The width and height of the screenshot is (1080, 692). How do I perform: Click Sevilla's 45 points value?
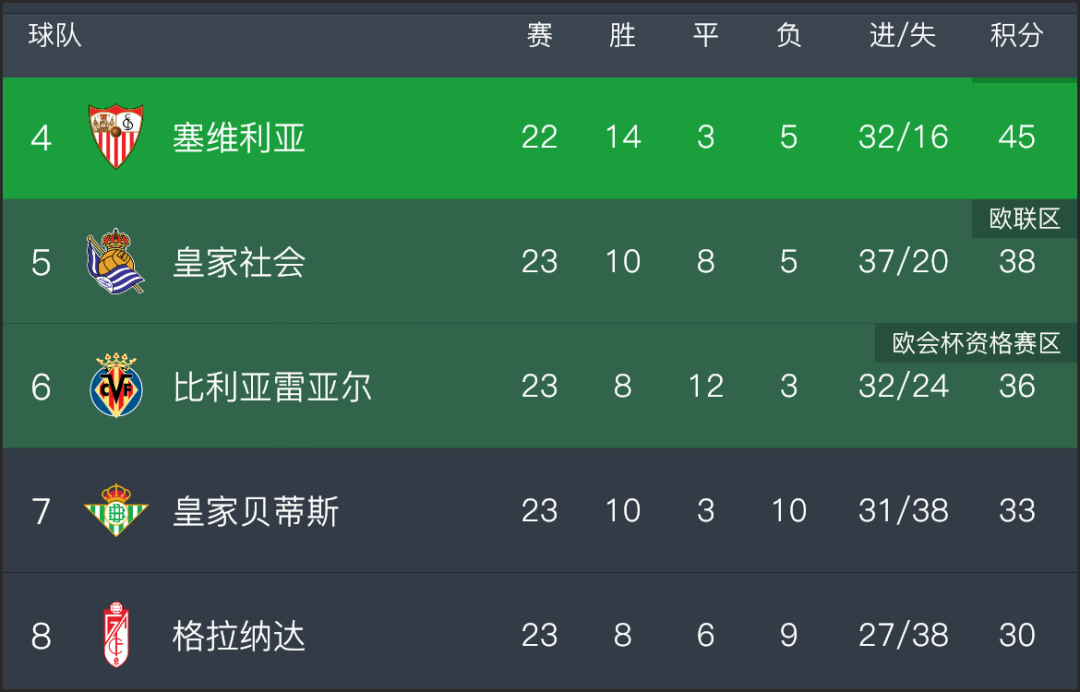1017,137
